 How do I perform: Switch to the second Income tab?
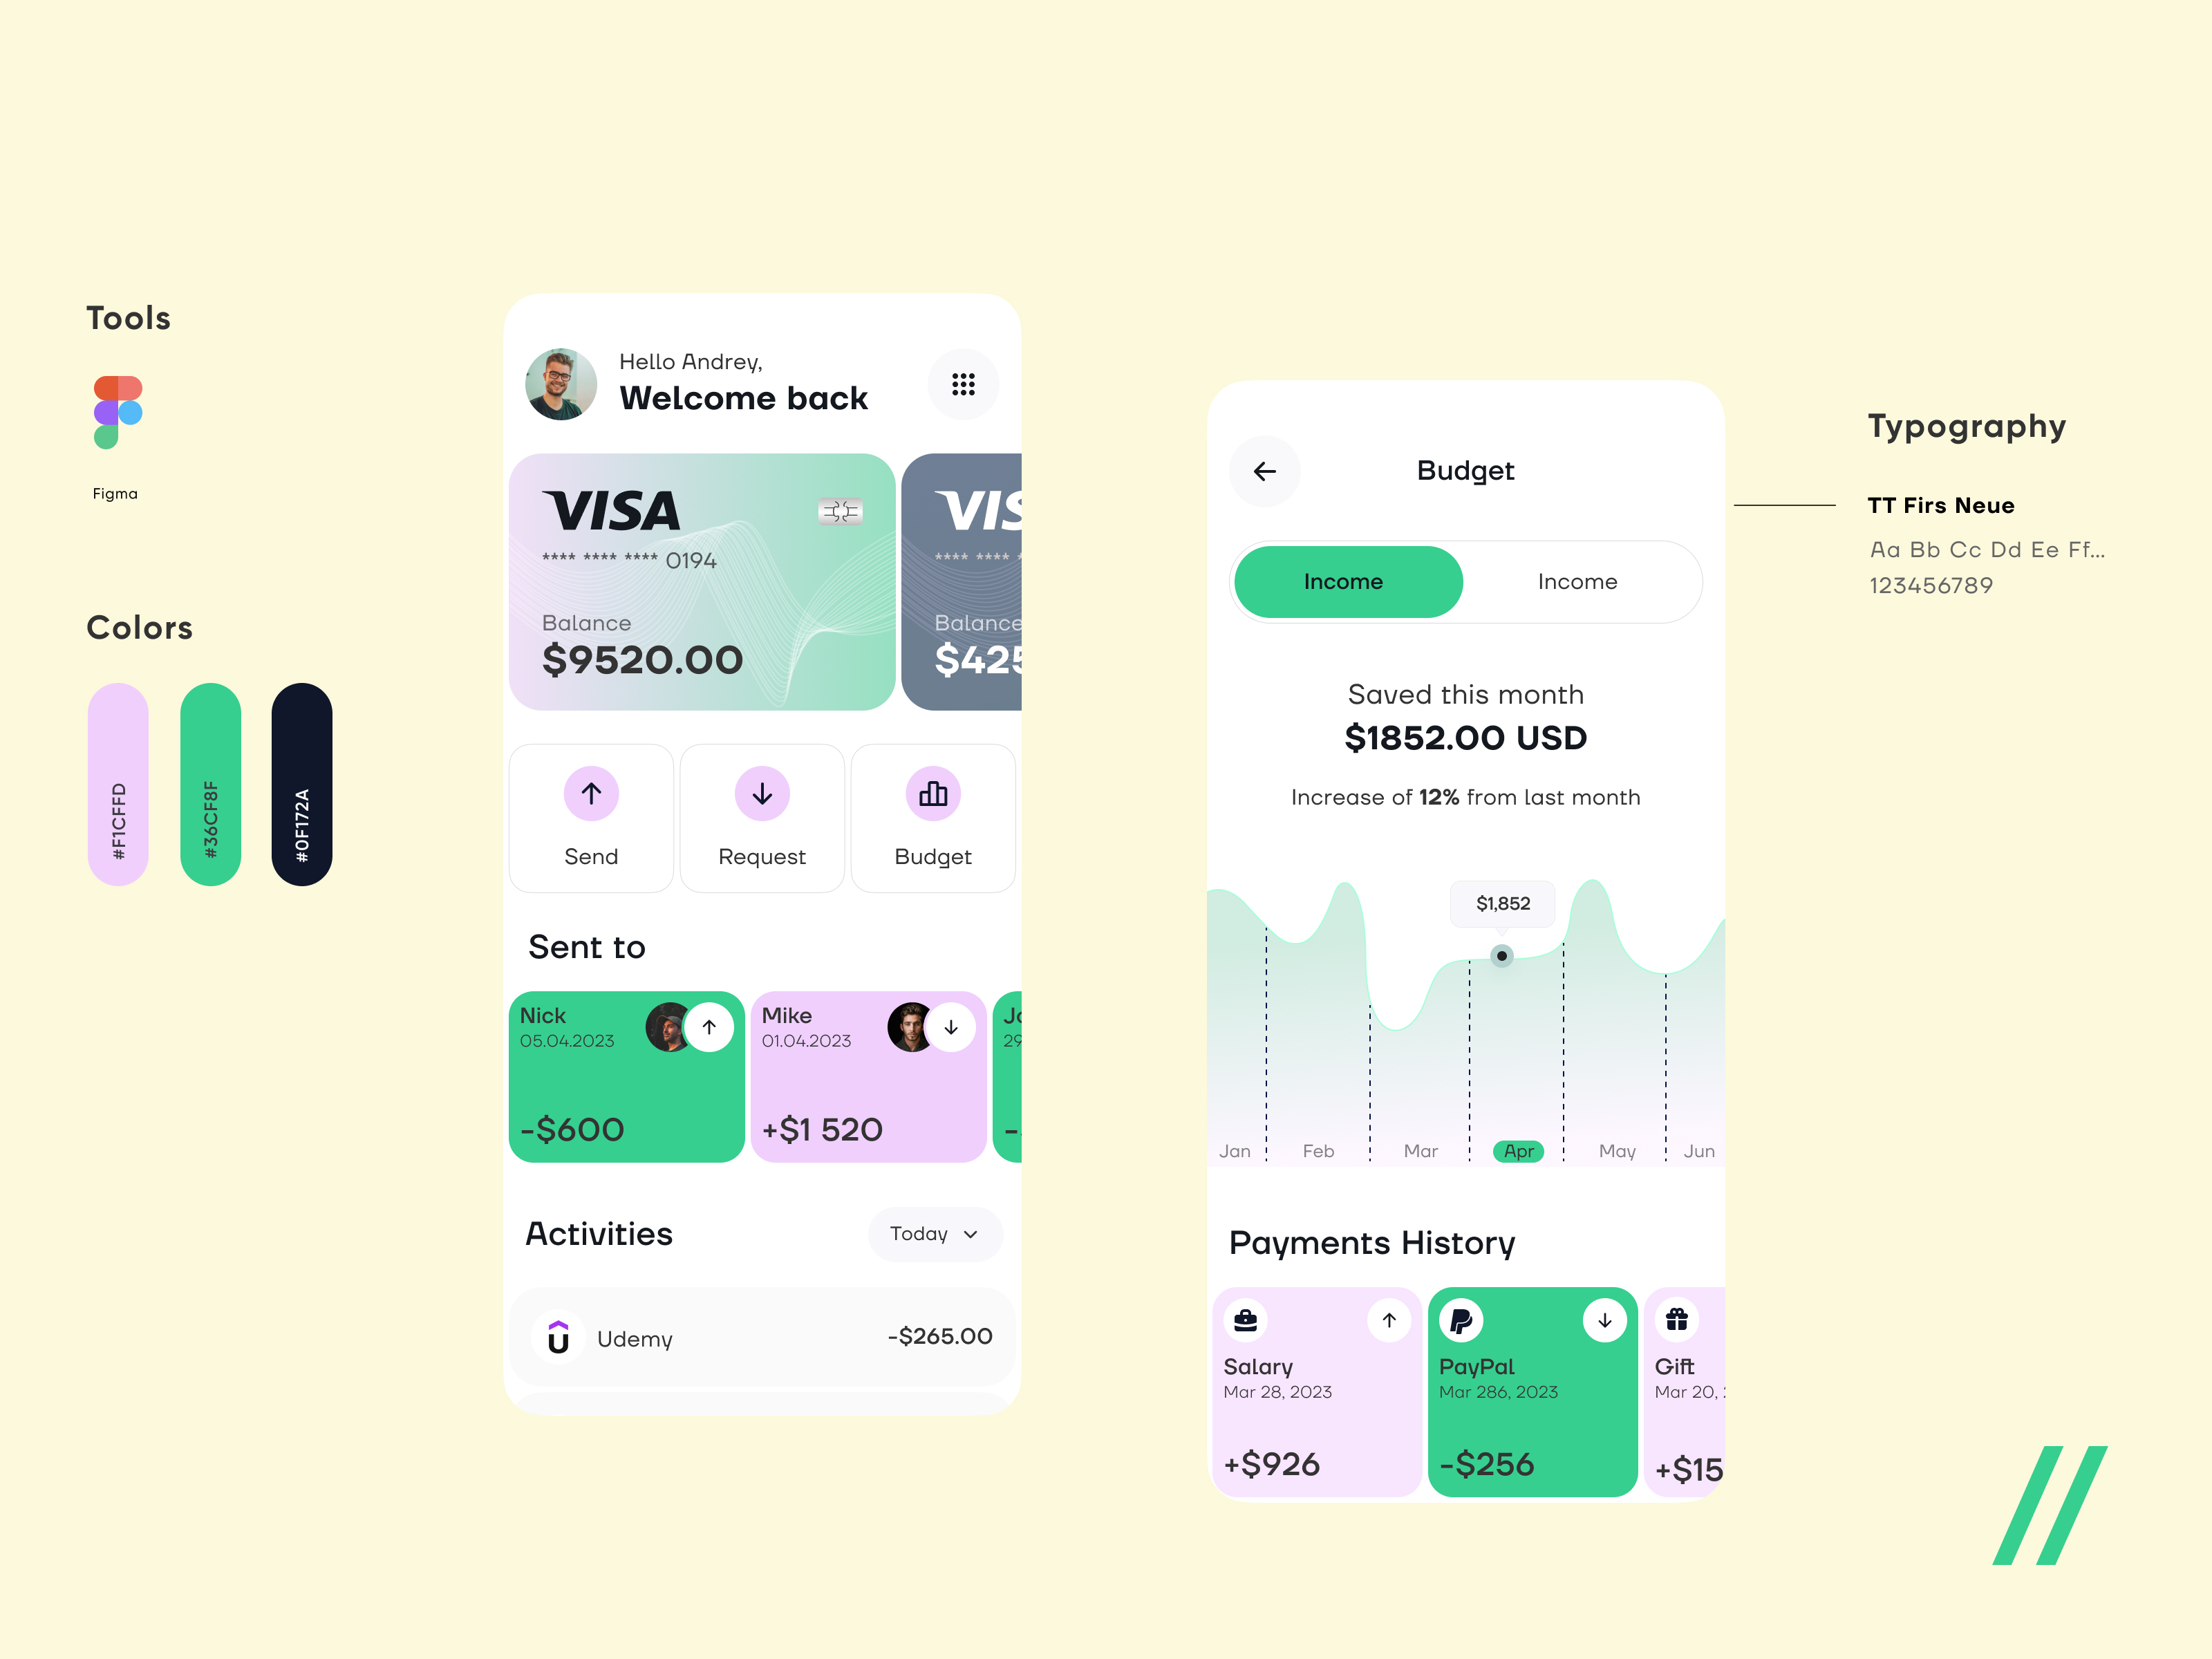(1576, 580)
